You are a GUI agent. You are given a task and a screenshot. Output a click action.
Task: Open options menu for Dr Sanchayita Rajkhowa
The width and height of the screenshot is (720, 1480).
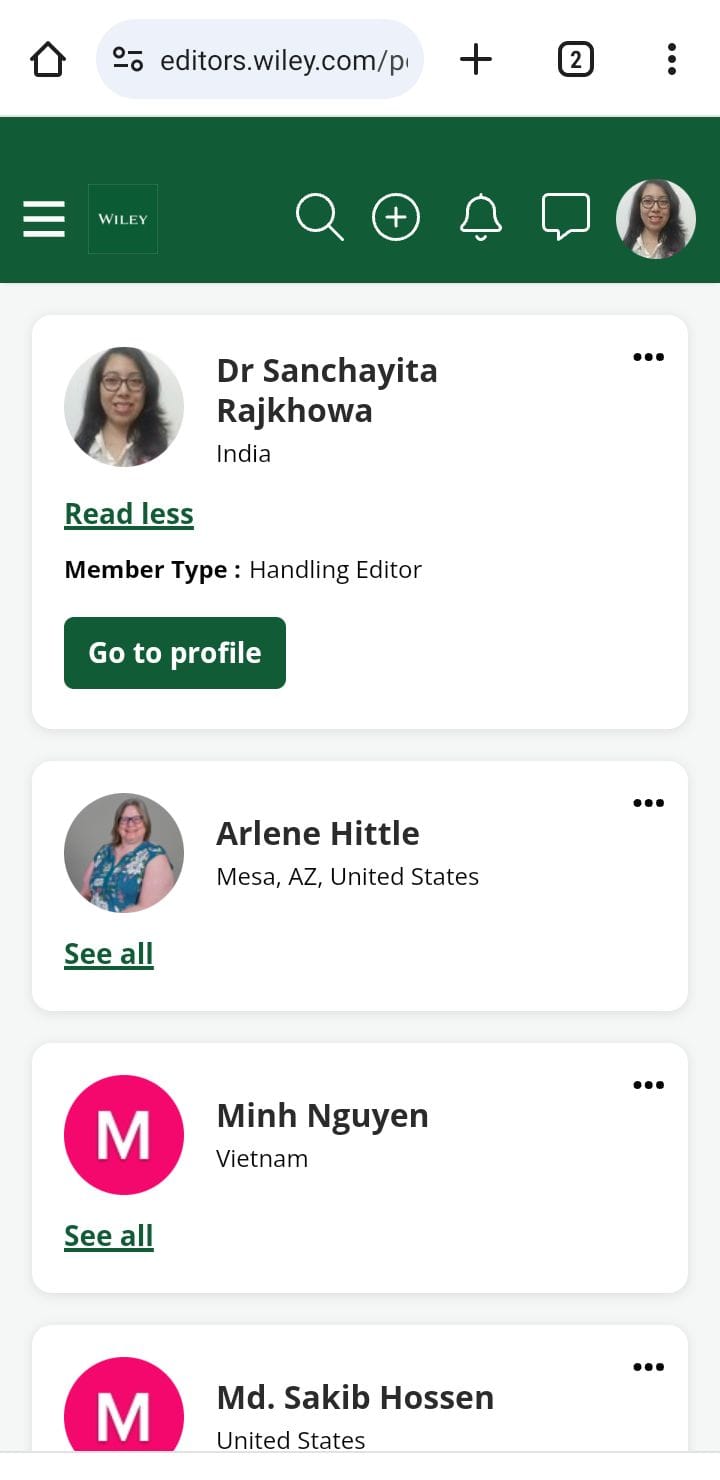tap(648, 357)
